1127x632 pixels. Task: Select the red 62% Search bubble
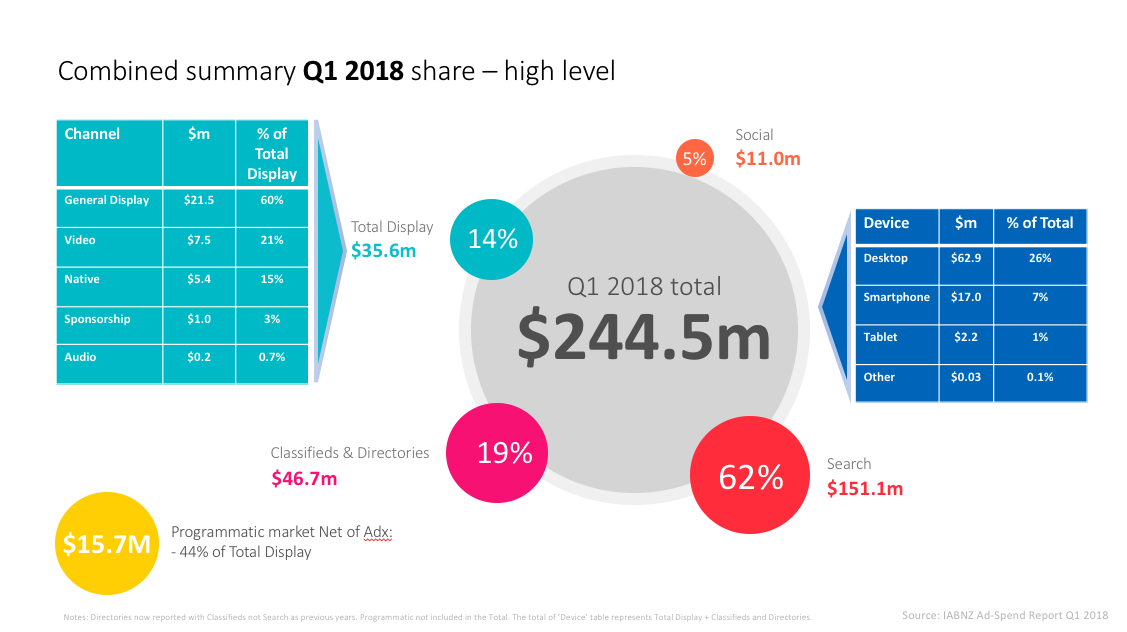click(x=750, y=475)
